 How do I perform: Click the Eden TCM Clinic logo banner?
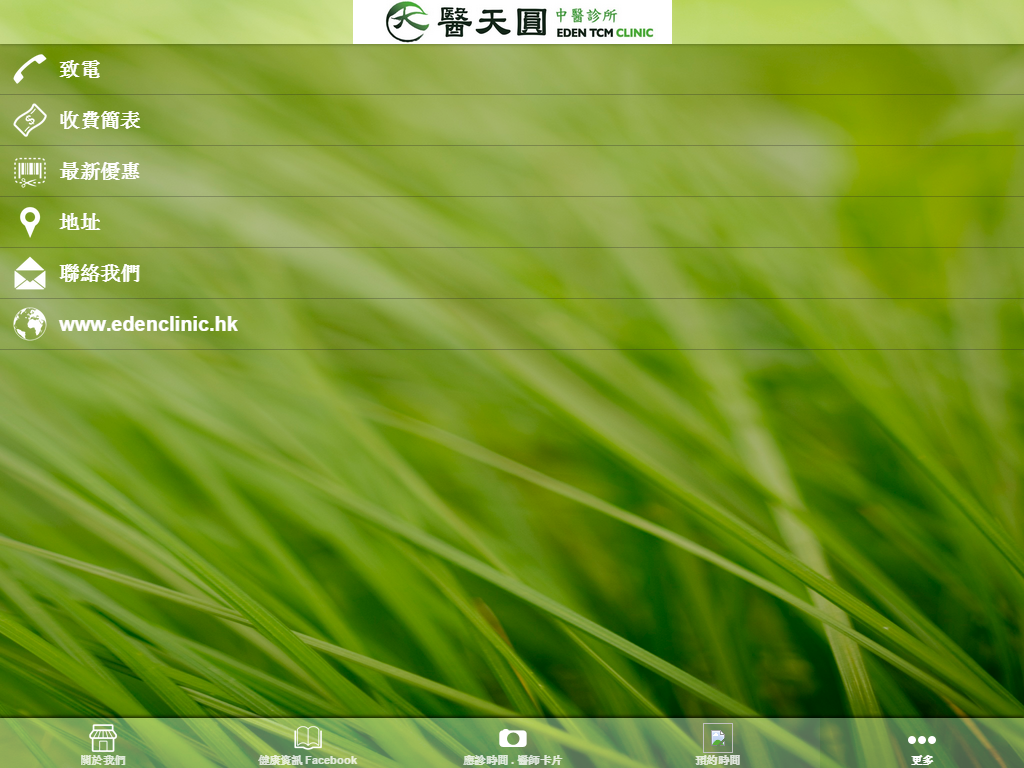click(512, 22)
